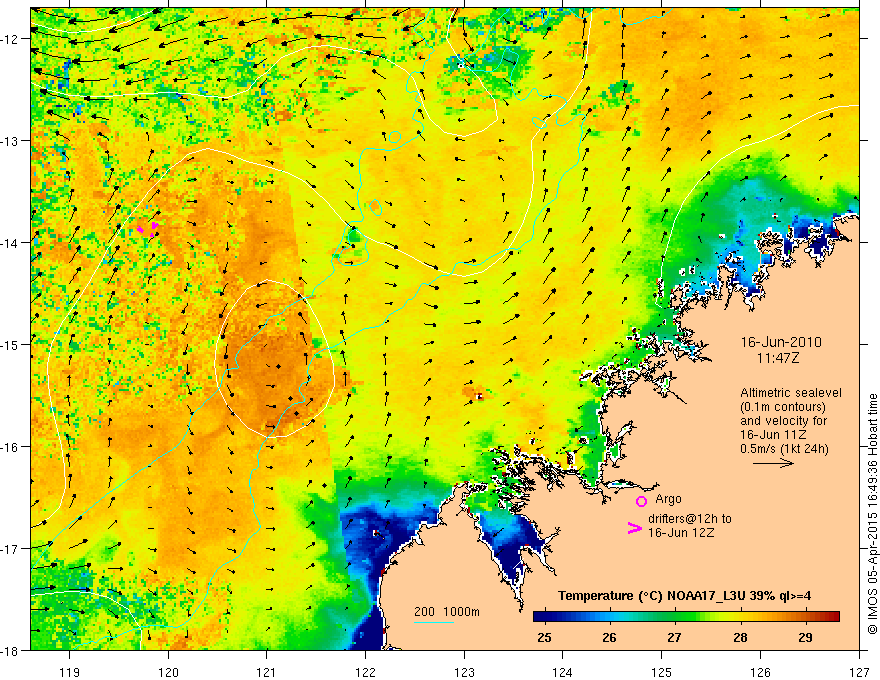Click the latitude label -14
The height and width of the screenshot is (680, 880).
pos(10,242)
